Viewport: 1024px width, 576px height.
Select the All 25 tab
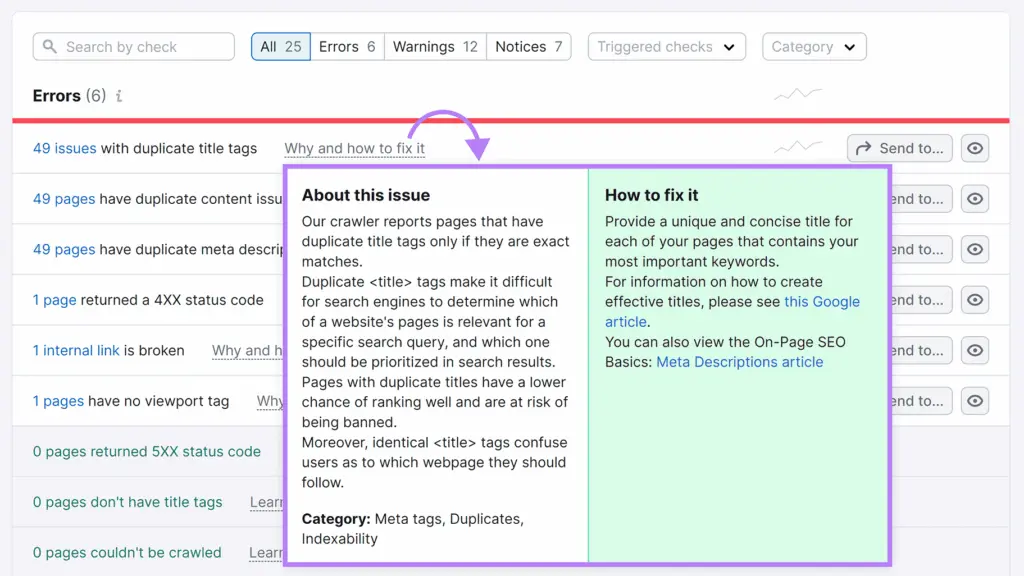point(281,47)
